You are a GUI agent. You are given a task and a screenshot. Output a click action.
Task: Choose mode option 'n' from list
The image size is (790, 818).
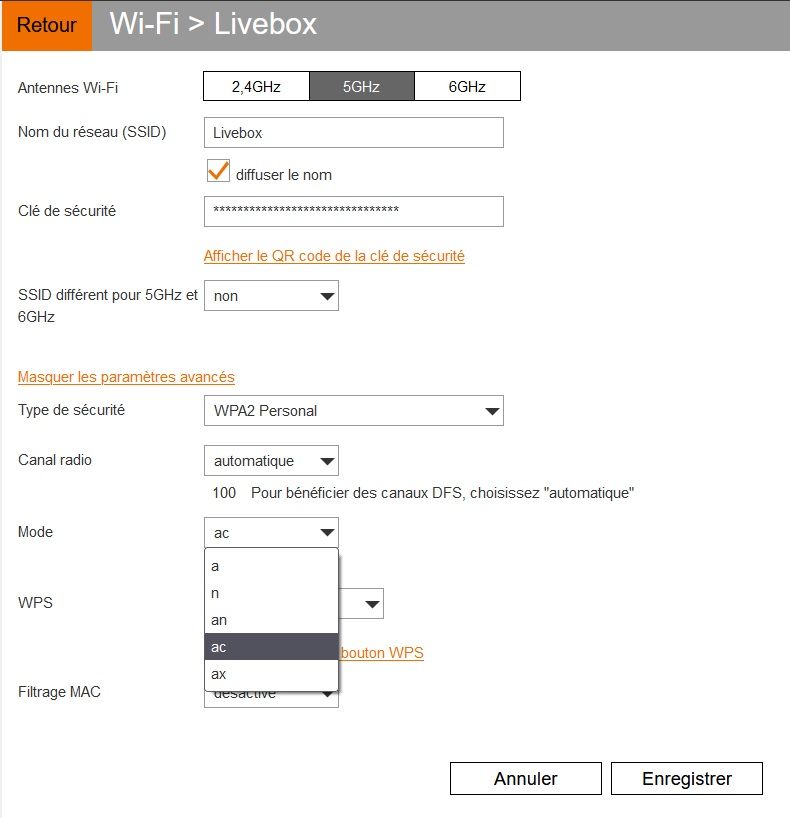pos(271,593)
